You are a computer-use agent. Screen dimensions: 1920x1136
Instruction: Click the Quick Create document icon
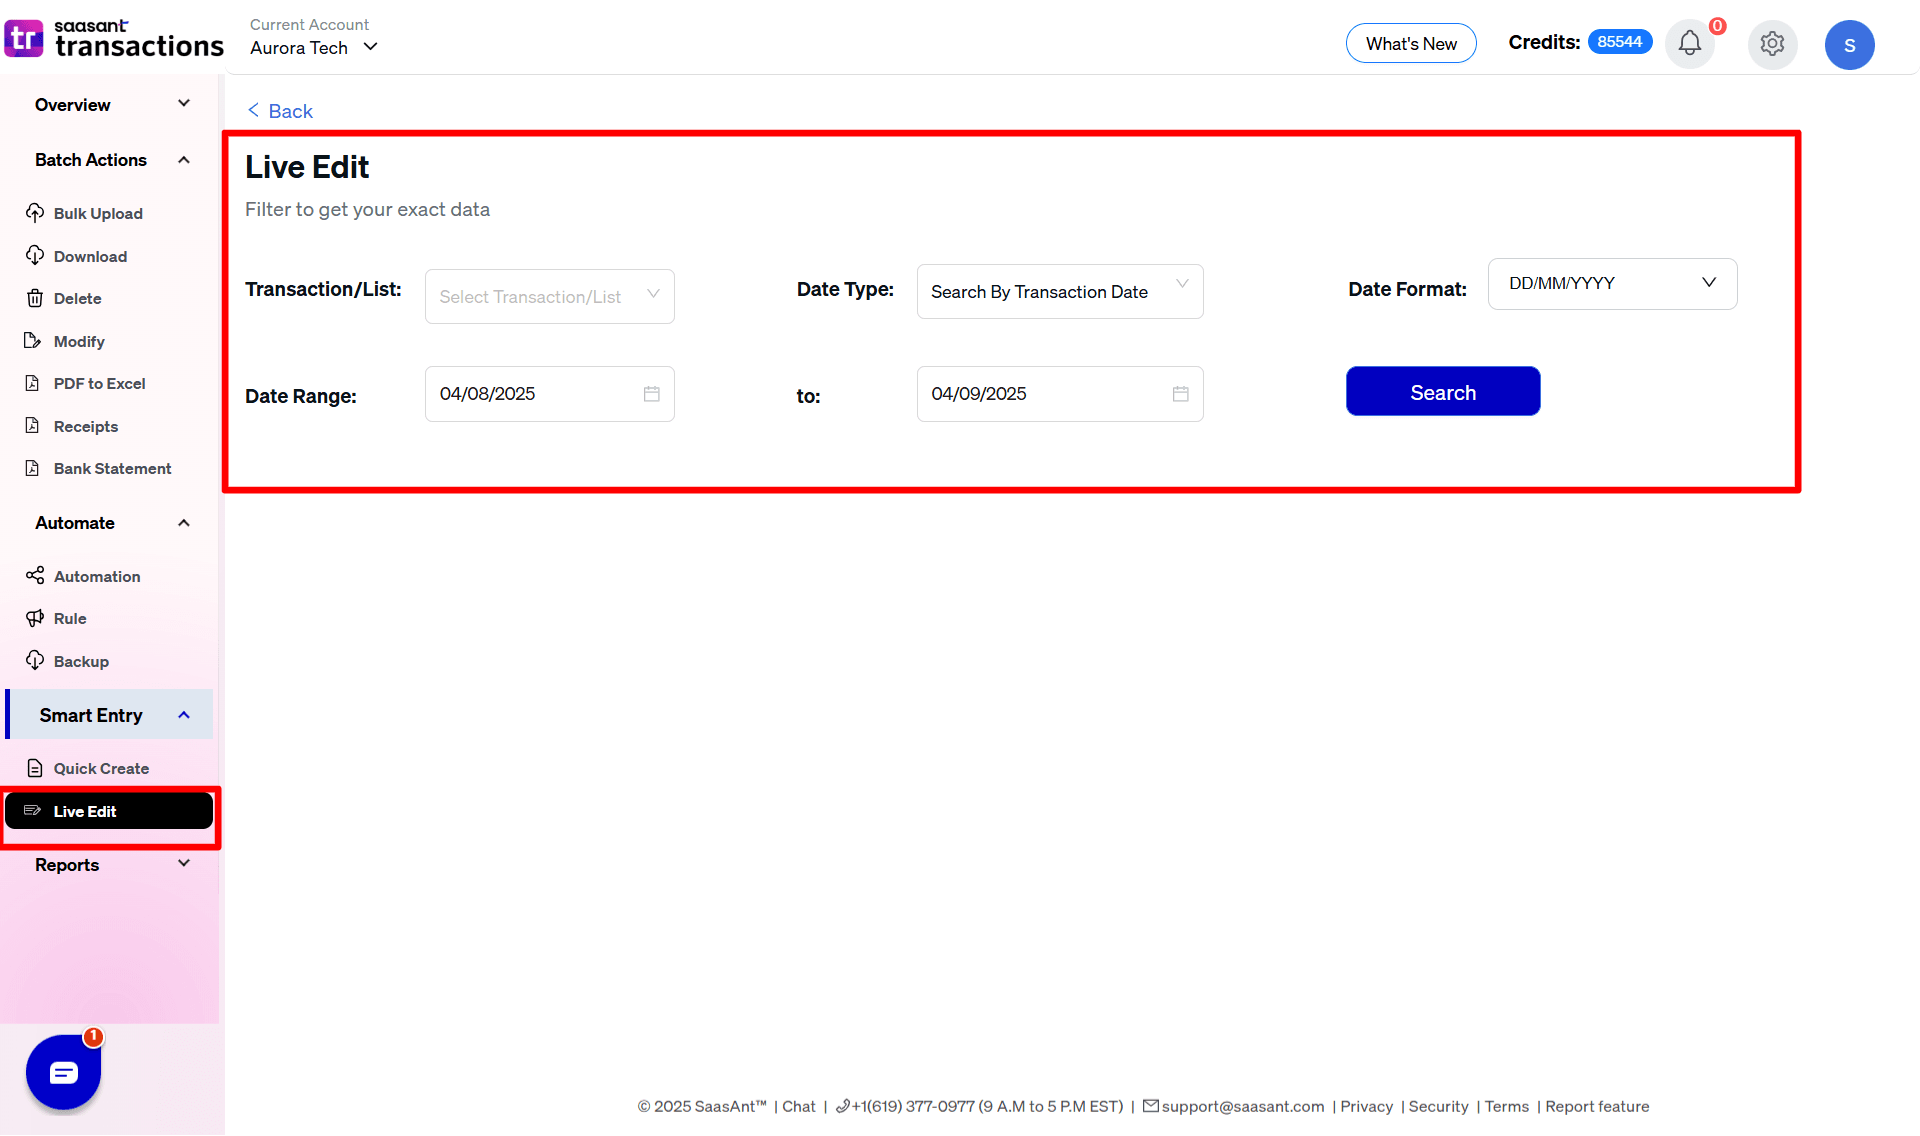click(x=35, y=768)
